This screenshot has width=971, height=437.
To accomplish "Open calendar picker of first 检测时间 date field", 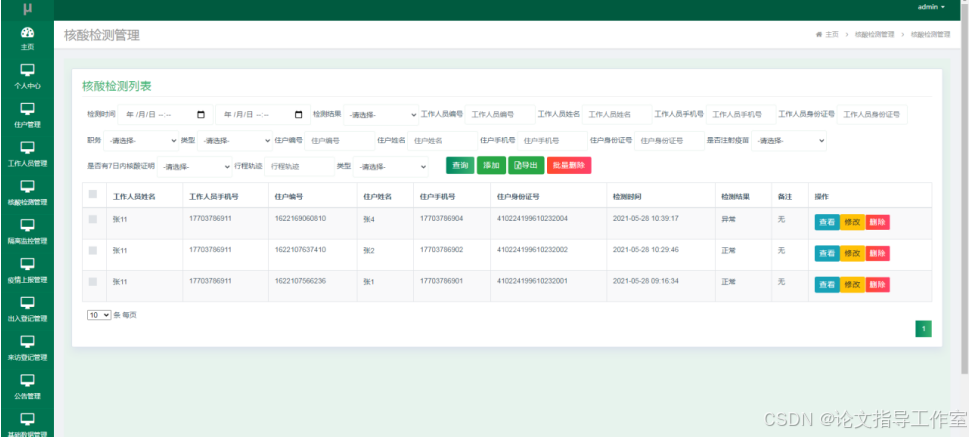I will (x=201, y=115).
